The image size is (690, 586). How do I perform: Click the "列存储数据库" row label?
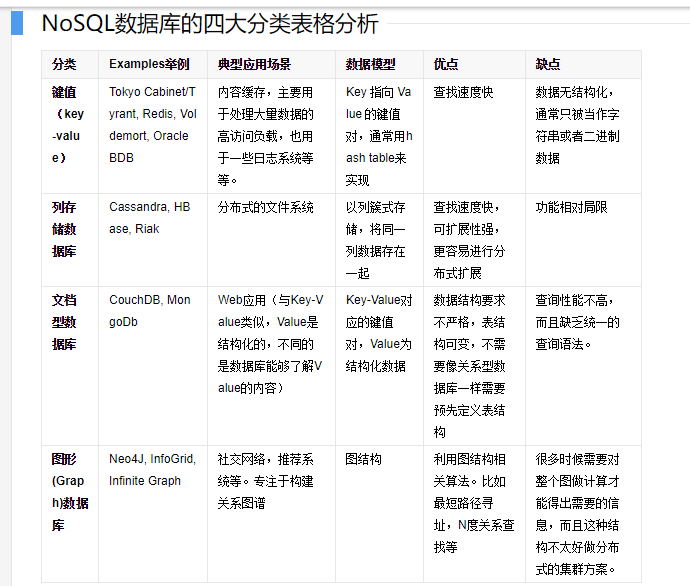(x=64, y=229)
